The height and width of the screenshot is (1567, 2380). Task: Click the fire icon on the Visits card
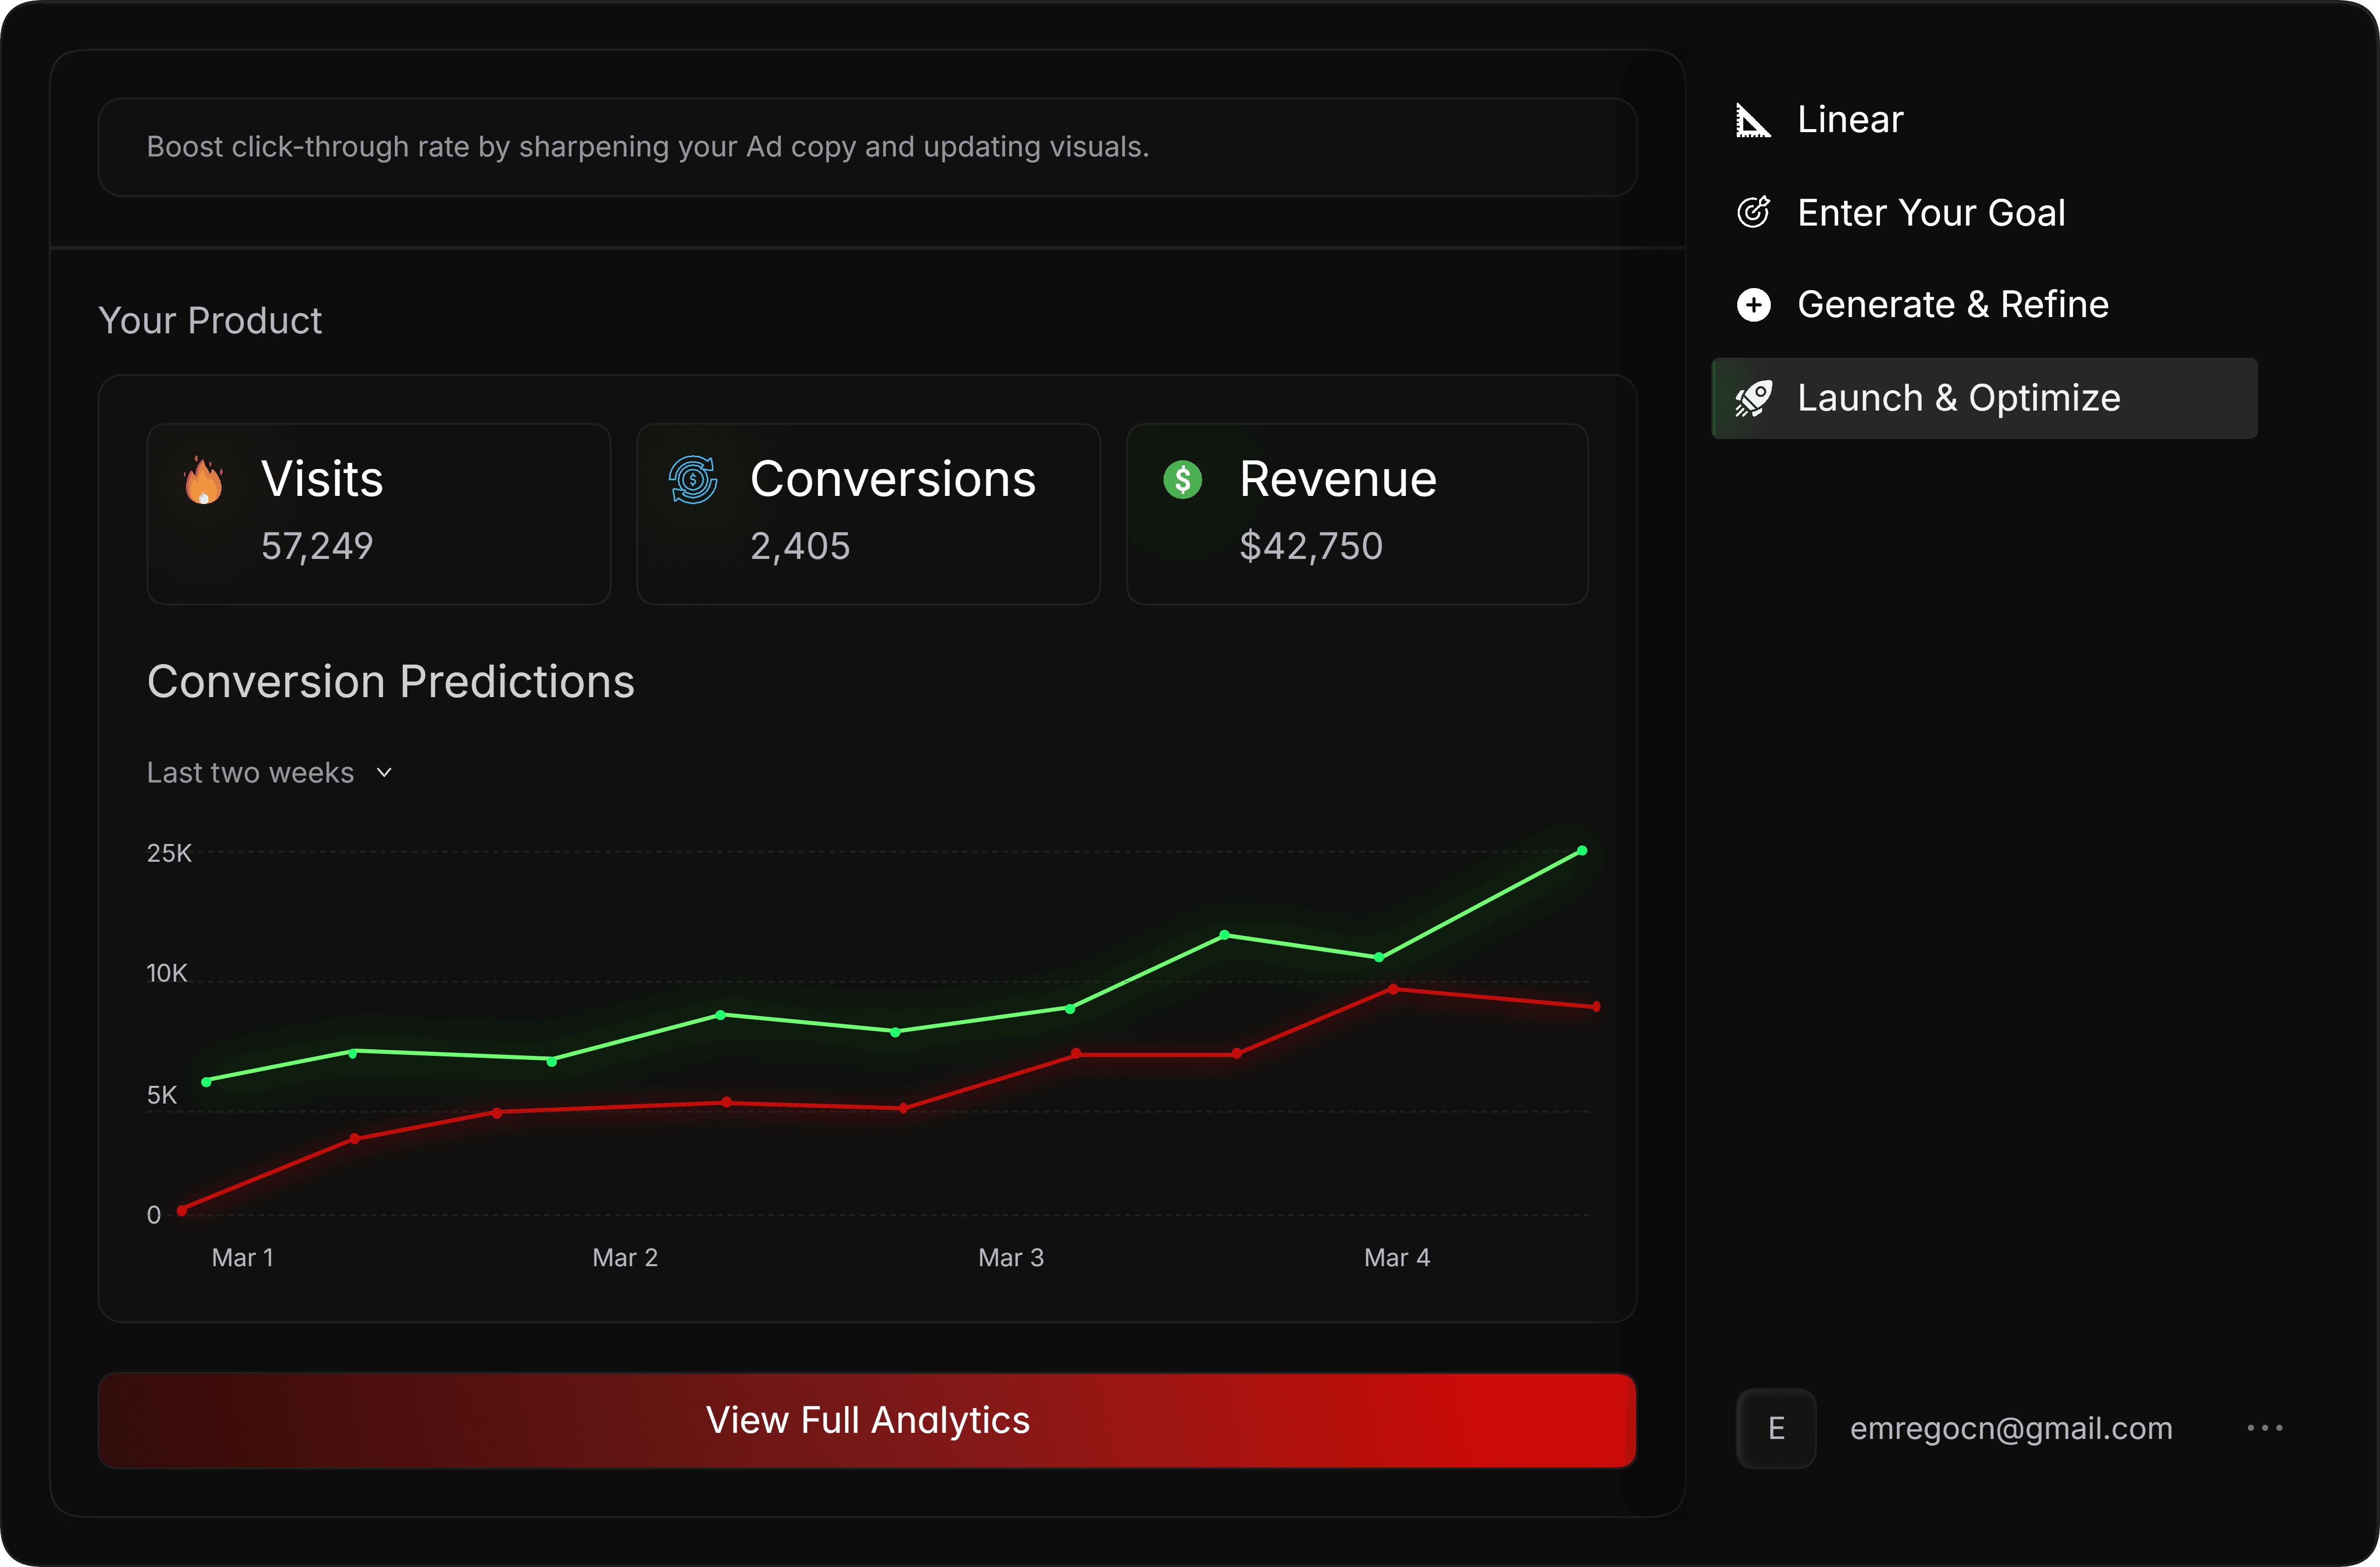[x=203, y=480]
